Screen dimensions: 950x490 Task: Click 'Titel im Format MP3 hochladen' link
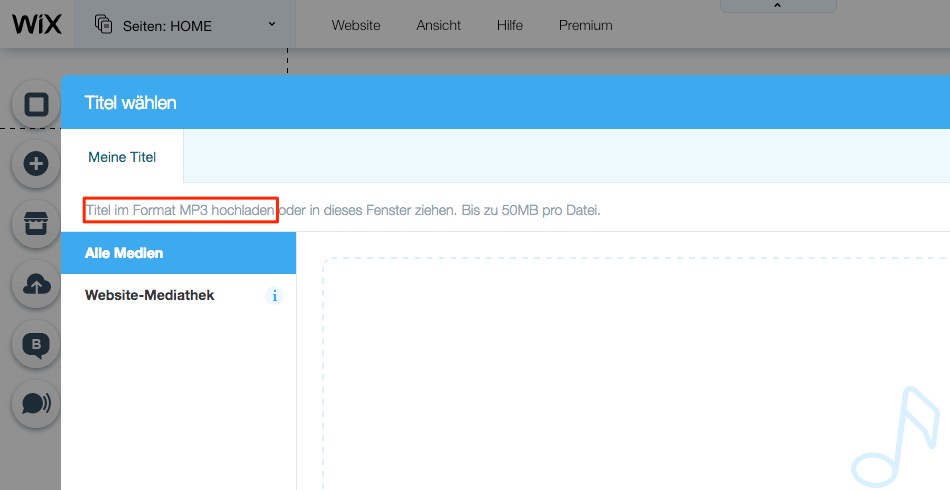180,211
